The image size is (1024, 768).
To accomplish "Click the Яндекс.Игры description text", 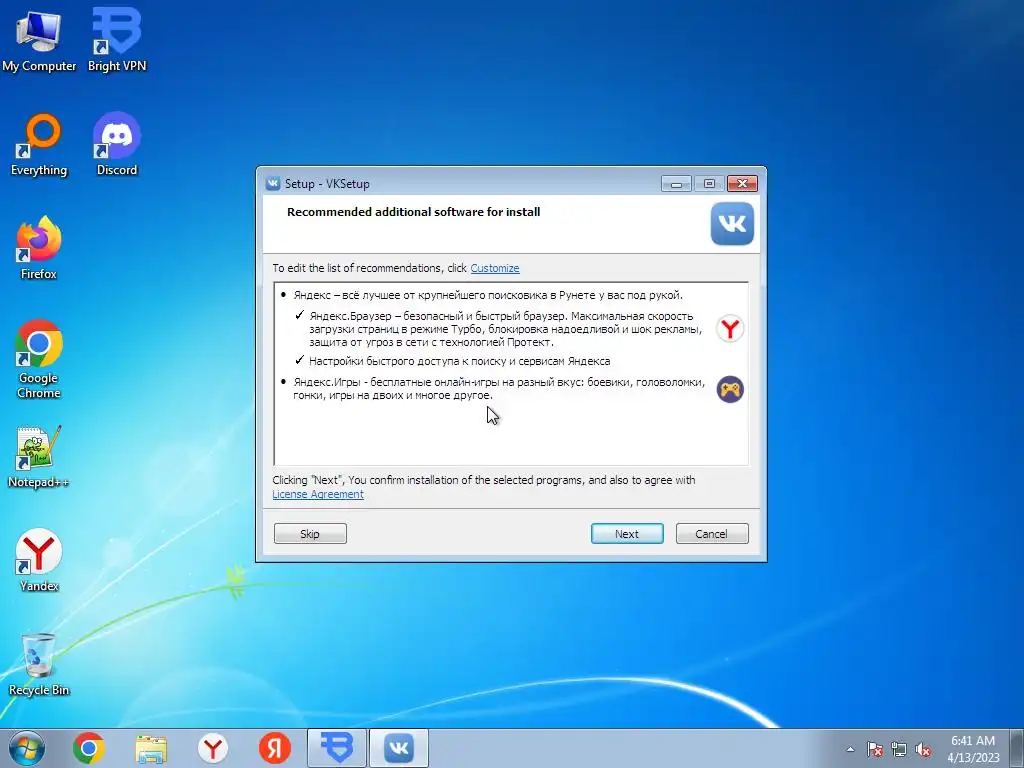I will [499, 389].
